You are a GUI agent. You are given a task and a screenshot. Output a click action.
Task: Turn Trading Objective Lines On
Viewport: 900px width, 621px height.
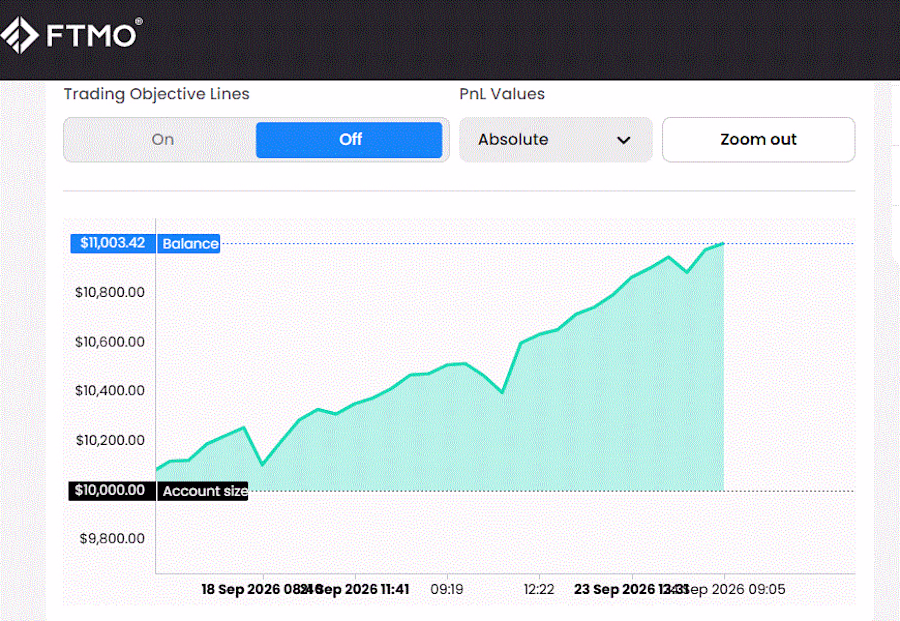pyautogui.click(x=162, y=139)
